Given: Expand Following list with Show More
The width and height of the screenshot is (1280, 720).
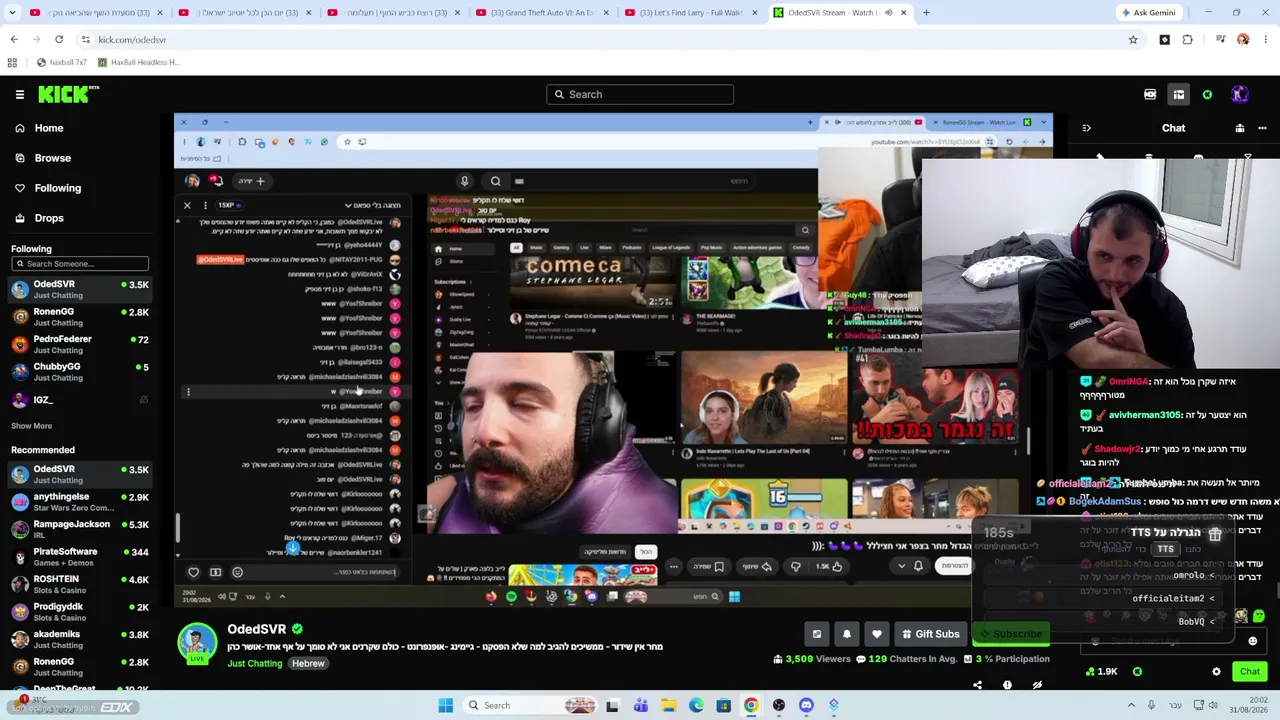Looking at the screenshot, I should click(31, 426).
